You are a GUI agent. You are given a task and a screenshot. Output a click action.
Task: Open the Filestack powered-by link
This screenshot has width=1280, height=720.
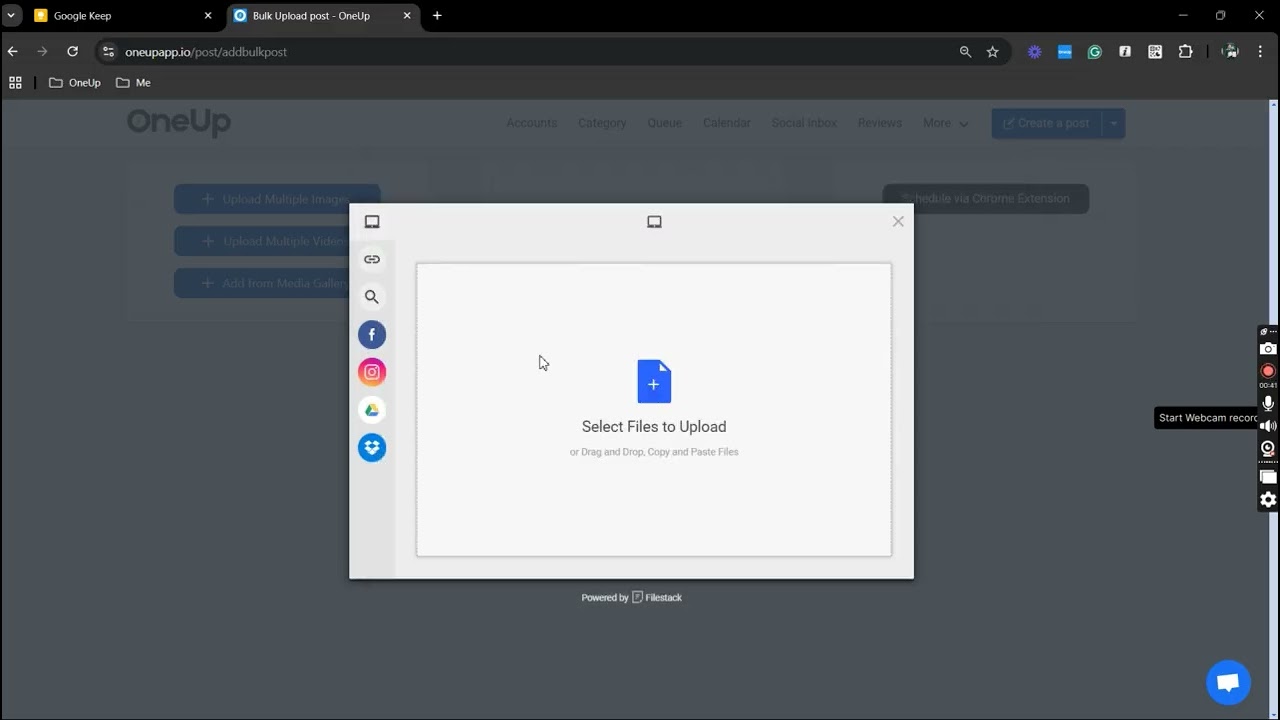point(631,597)
